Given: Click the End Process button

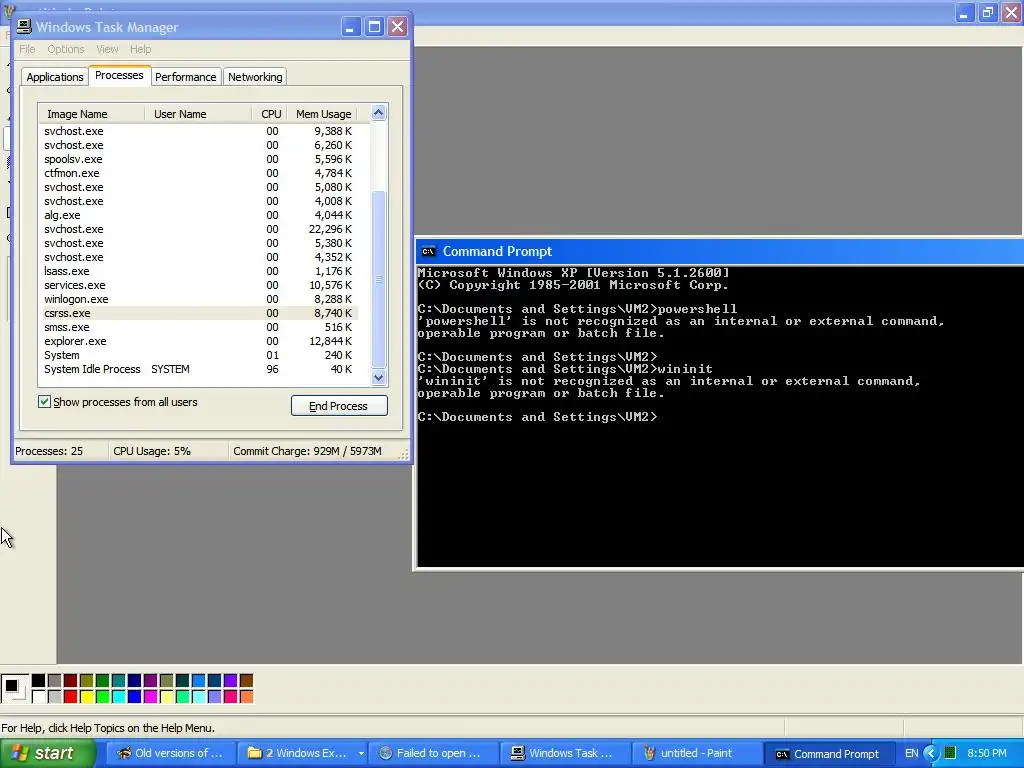Looking at the screenshot, I should [x=339, y=406].
